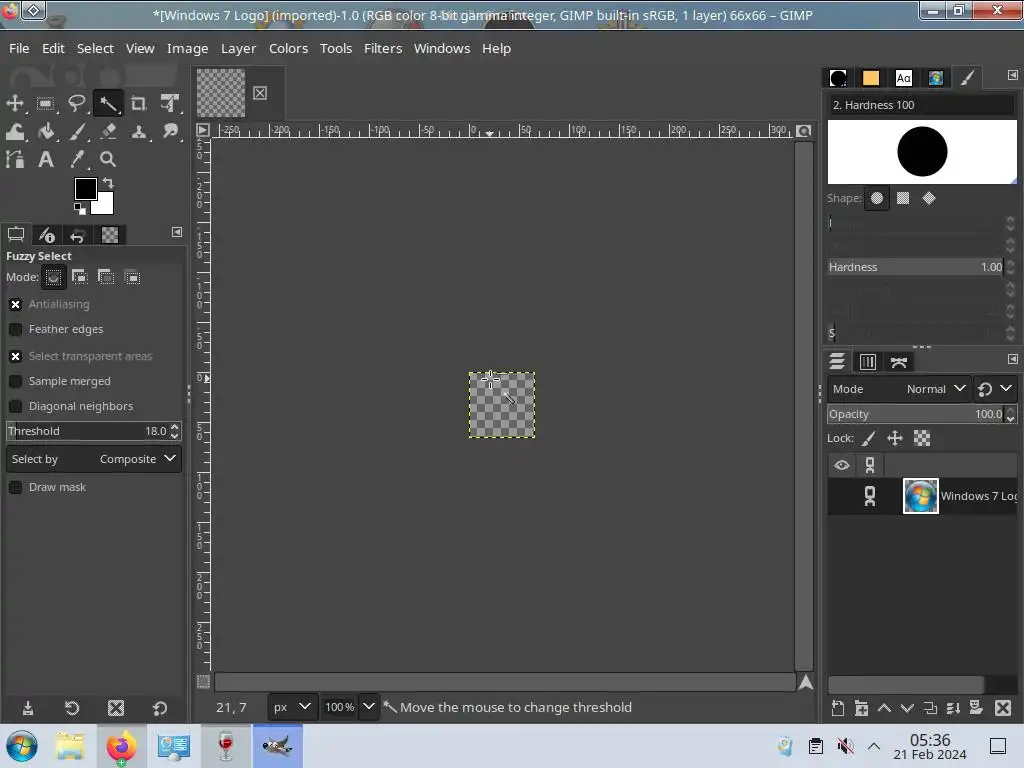Select the Move tool
This screenshot has width=1024, height=768.
tap(14, 103)
